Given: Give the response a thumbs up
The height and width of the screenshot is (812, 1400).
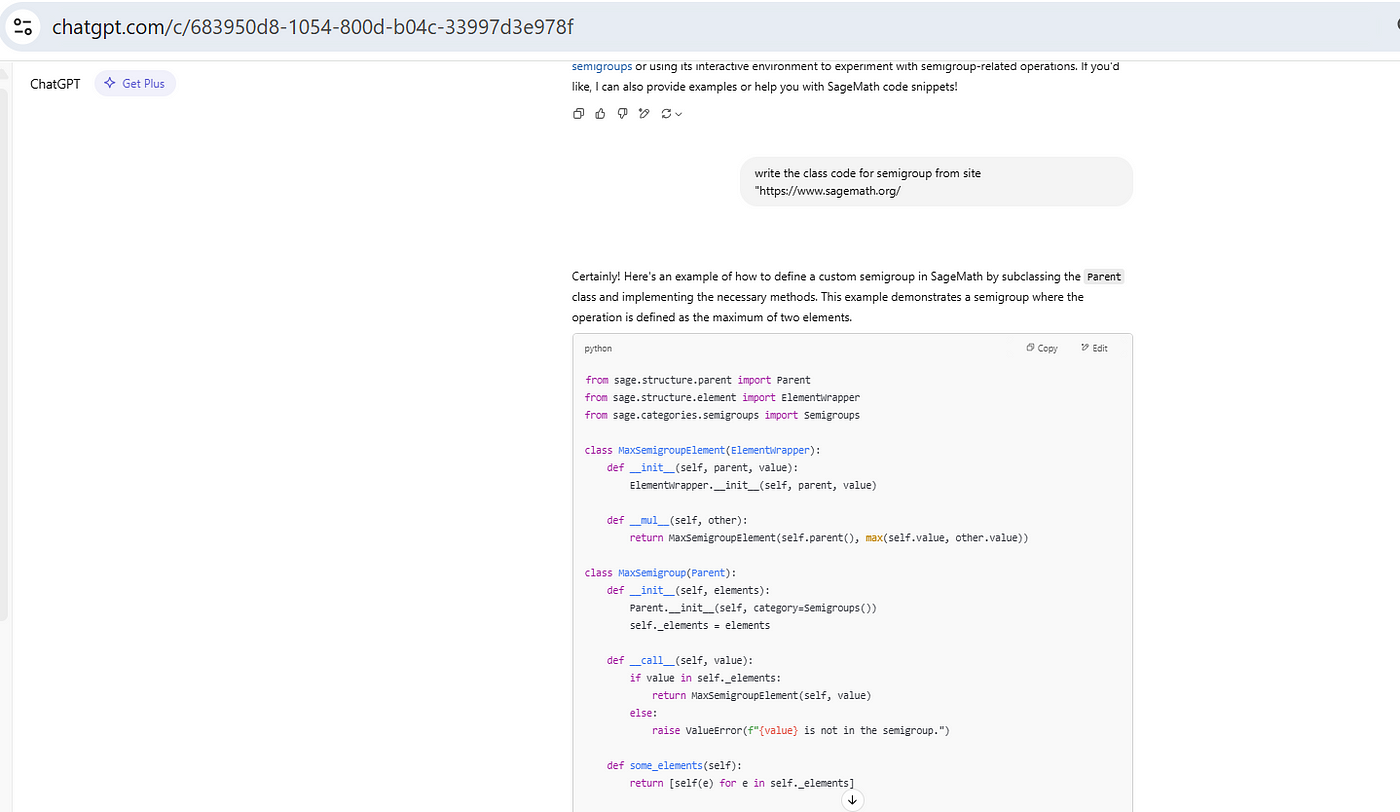Looking at the screenshot, I should click(x=600, y=114).
